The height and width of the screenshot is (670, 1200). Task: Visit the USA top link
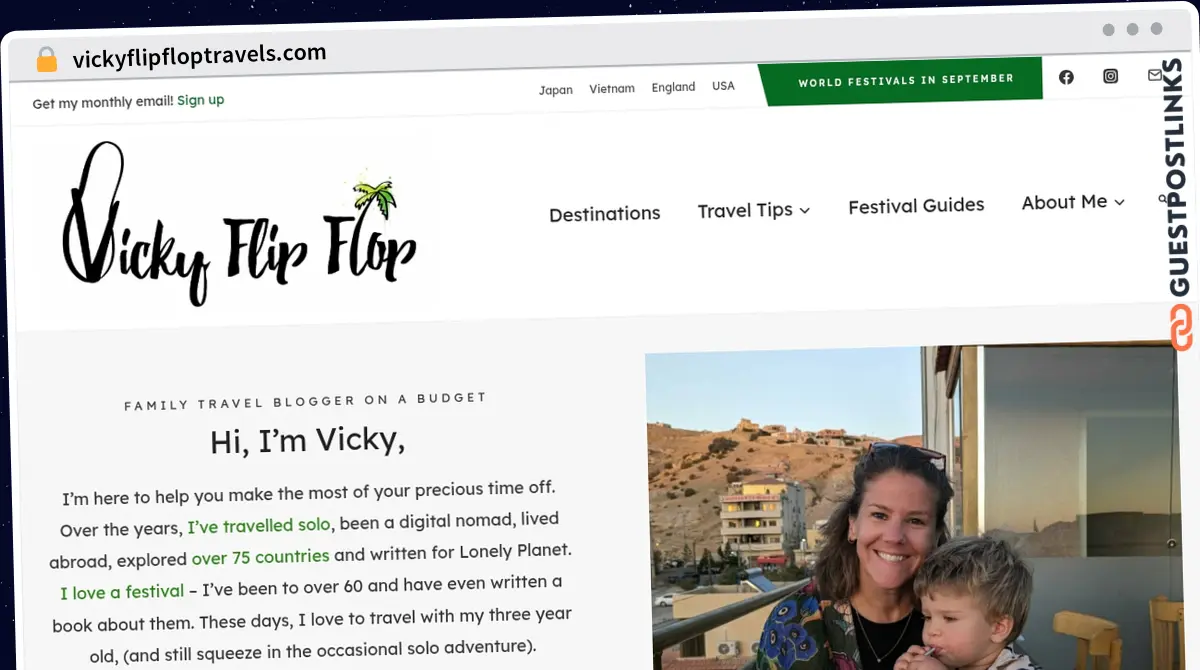tap(723, 86)
